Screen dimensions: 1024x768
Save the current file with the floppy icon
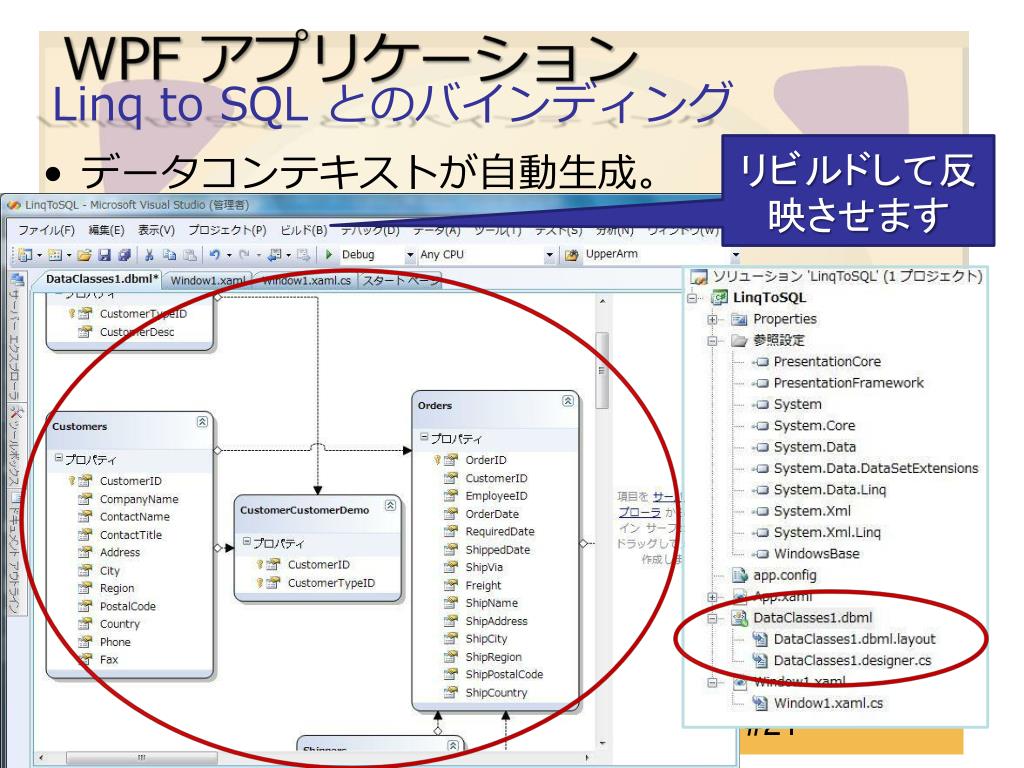pos(104,255)
